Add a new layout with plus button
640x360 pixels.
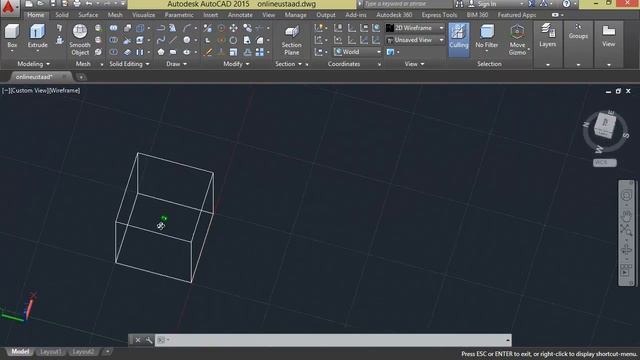coord(107,352)
